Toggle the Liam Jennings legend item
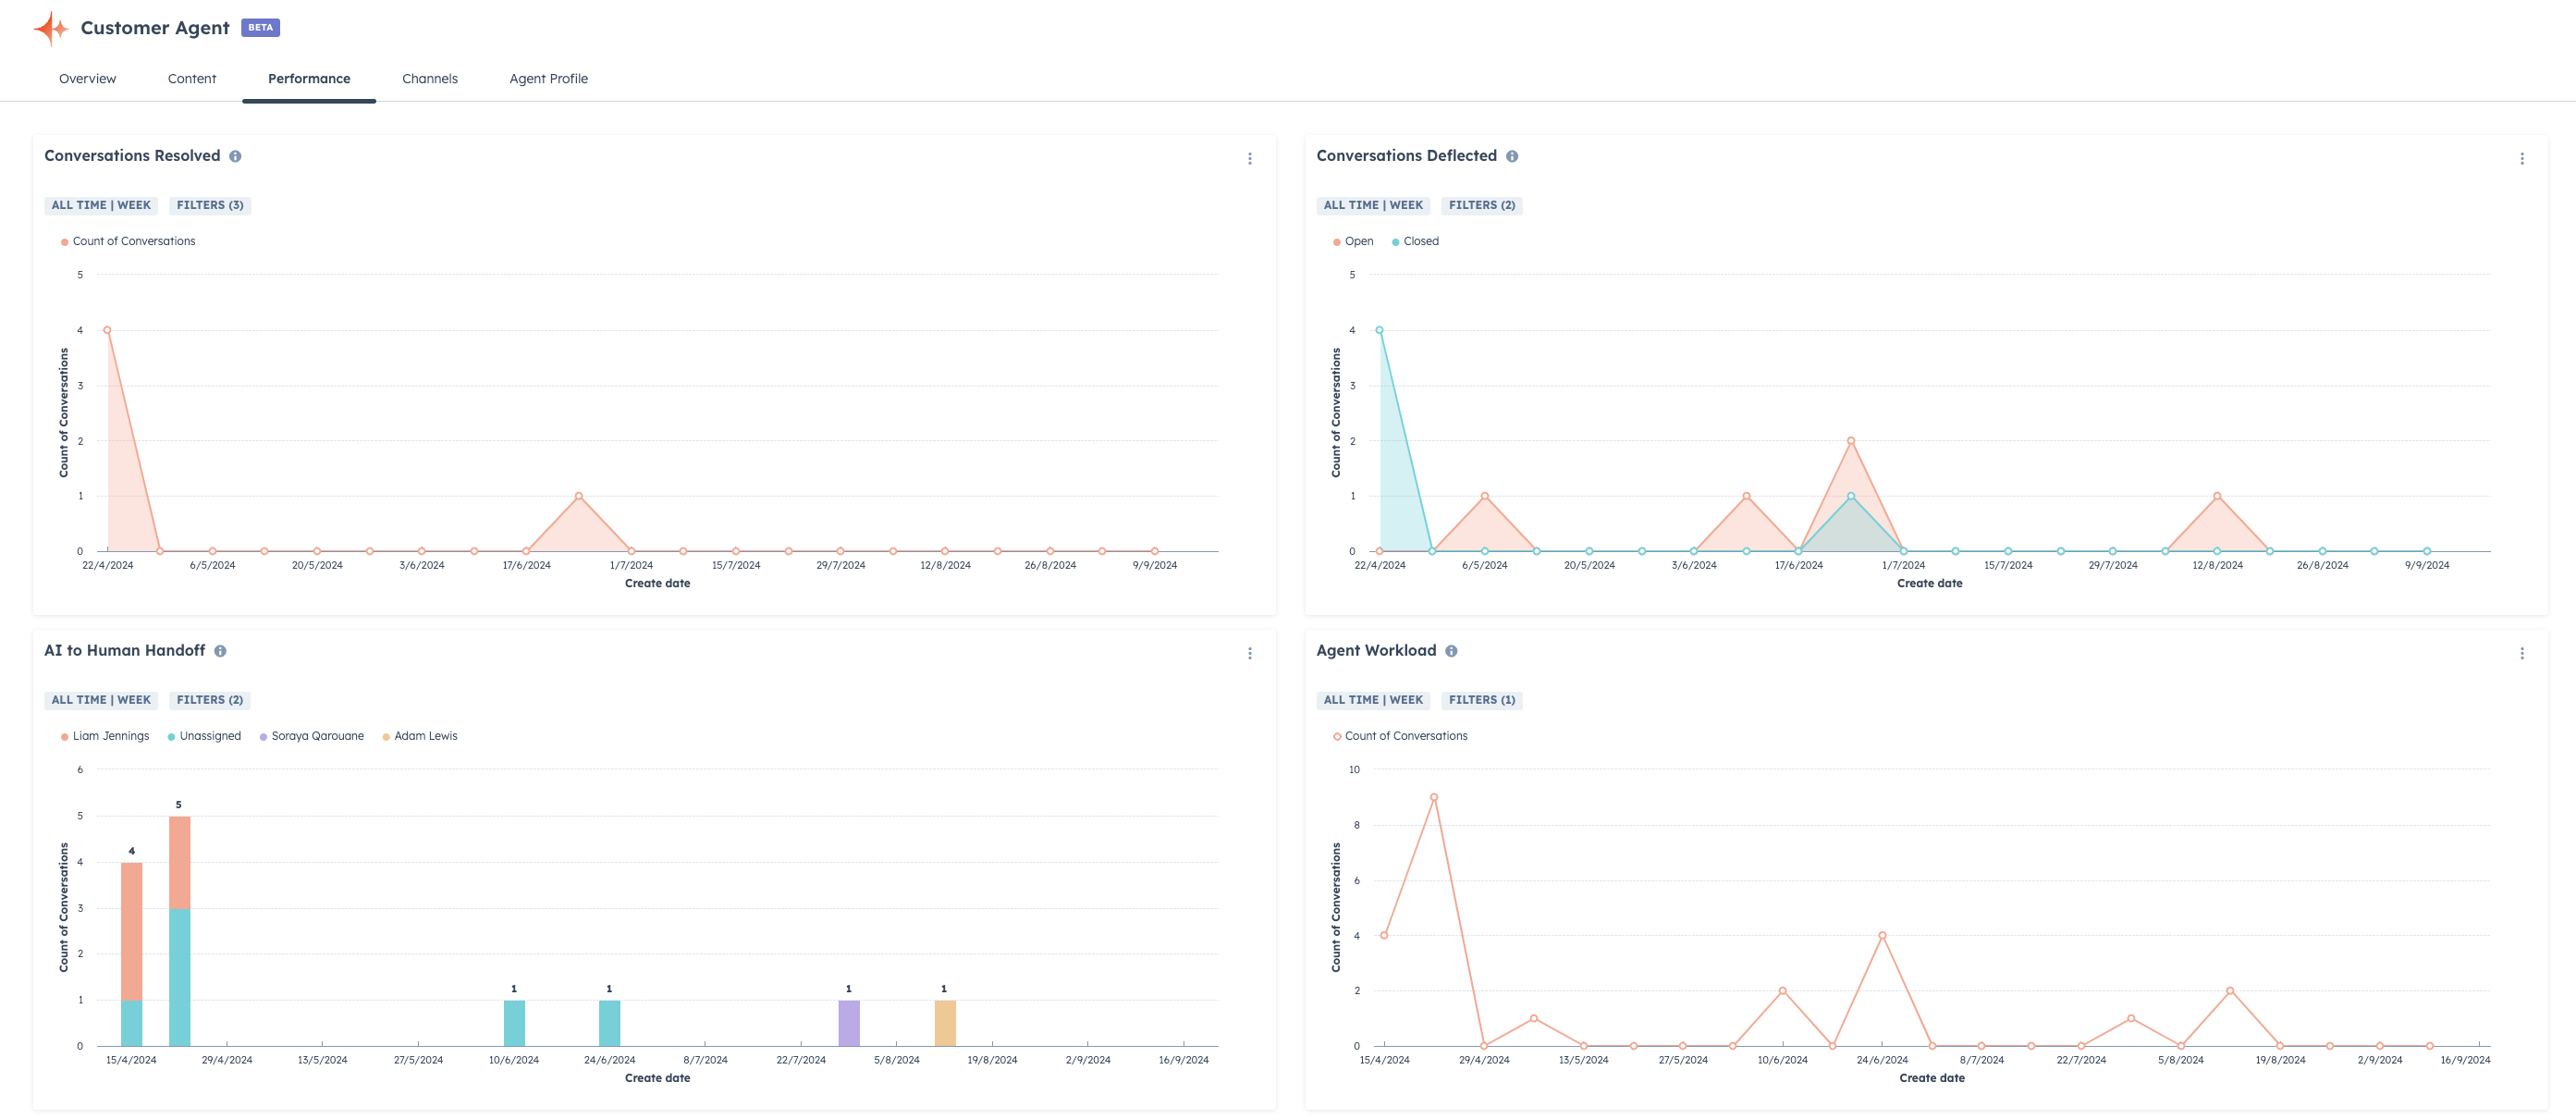The width and height of the screenshot is (2576, 1119). (x=105, y=737)
